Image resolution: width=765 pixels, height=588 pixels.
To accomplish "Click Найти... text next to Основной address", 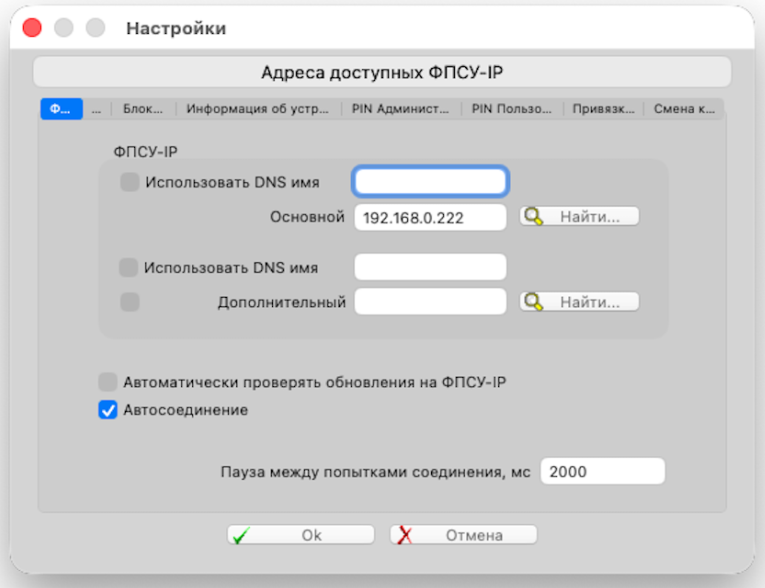I will pos(590,217).
